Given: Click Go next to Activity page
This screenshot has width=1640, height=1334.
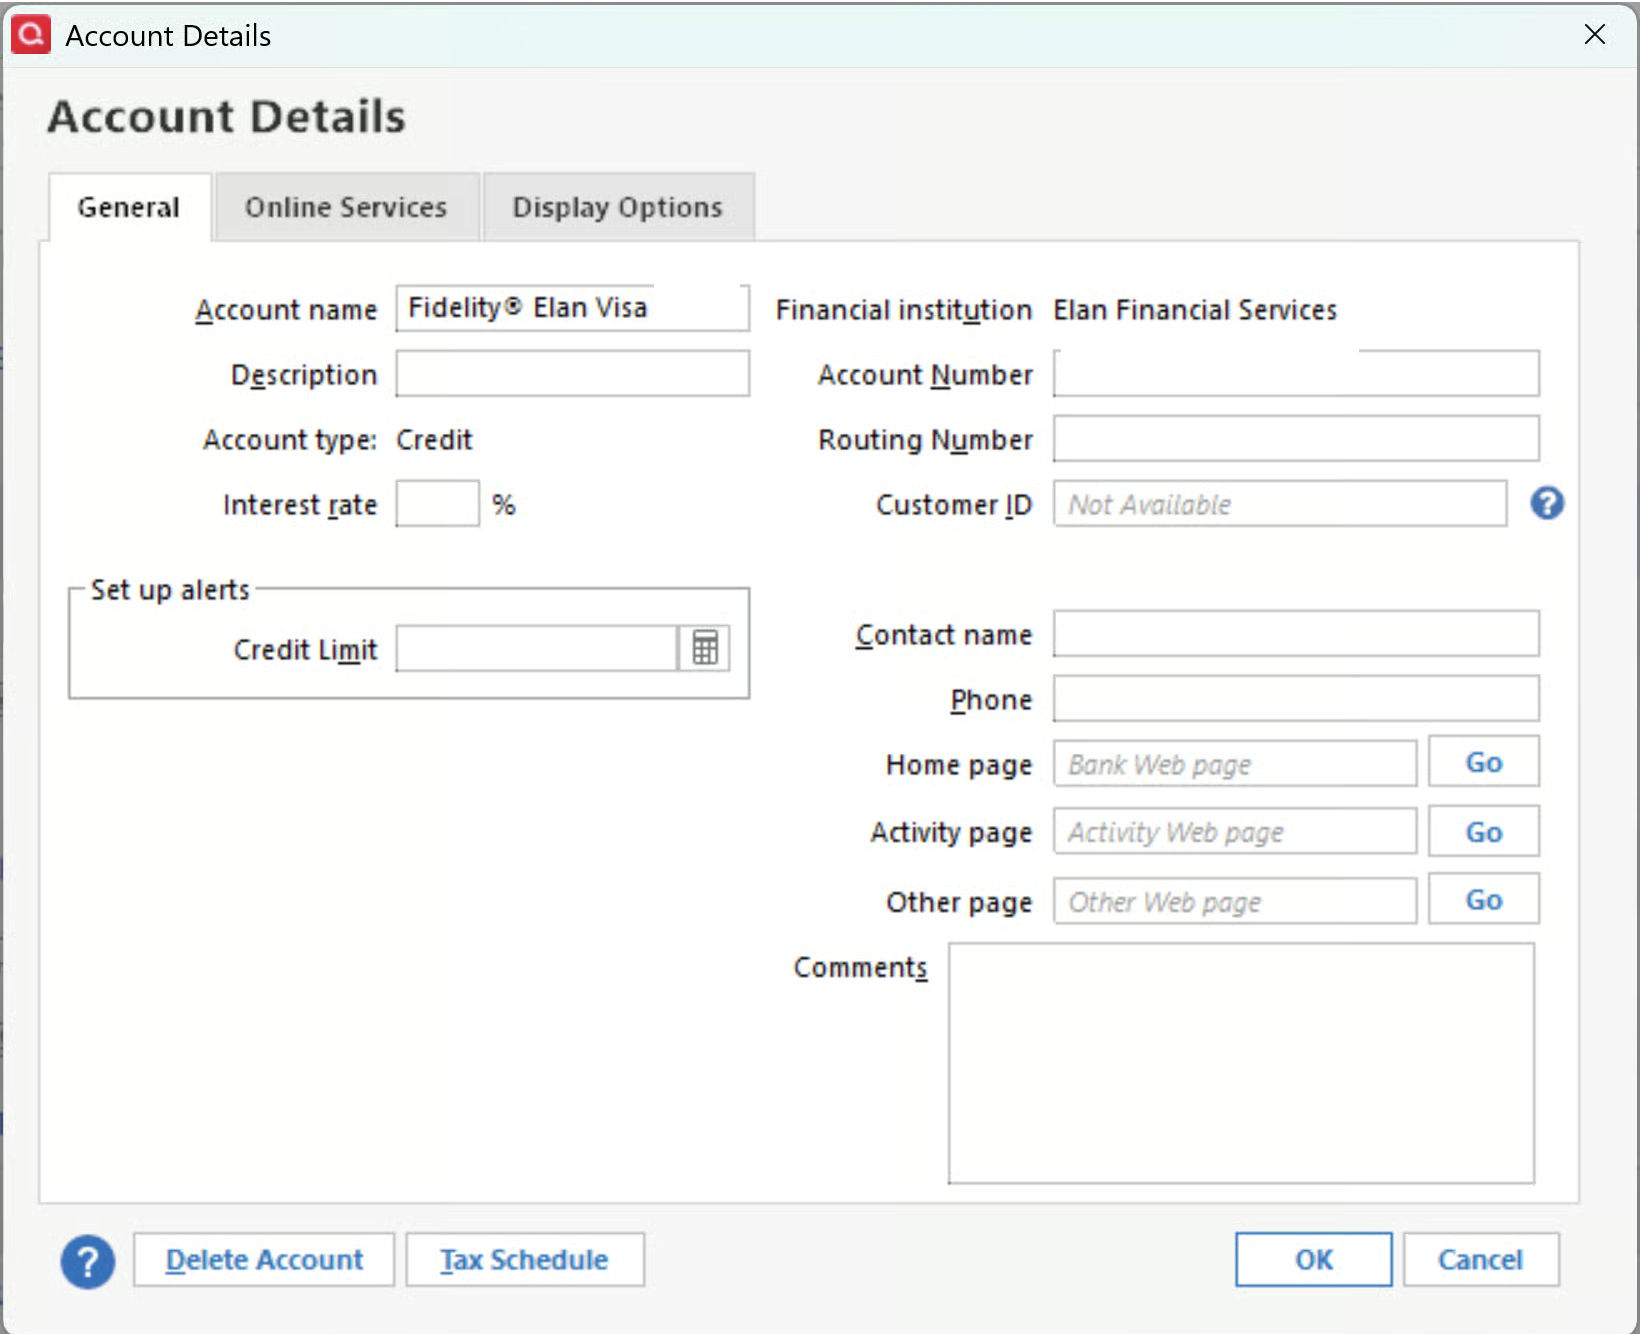Looking at the screenshot, I should click(1484, 832).
